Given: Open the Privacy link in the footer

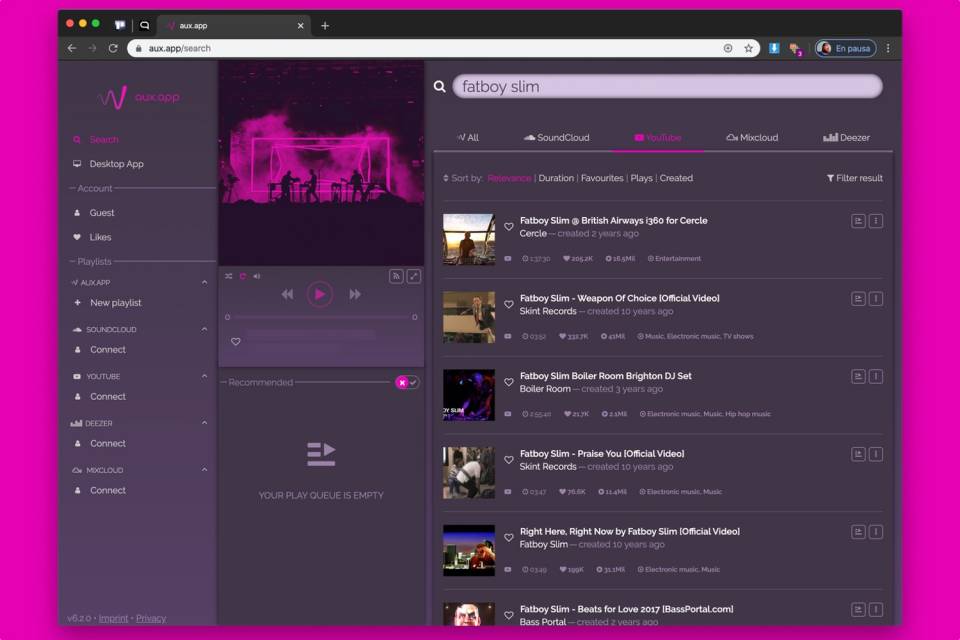Looking at the screenshot, I should pyautogui.click(x=151, y=619).
